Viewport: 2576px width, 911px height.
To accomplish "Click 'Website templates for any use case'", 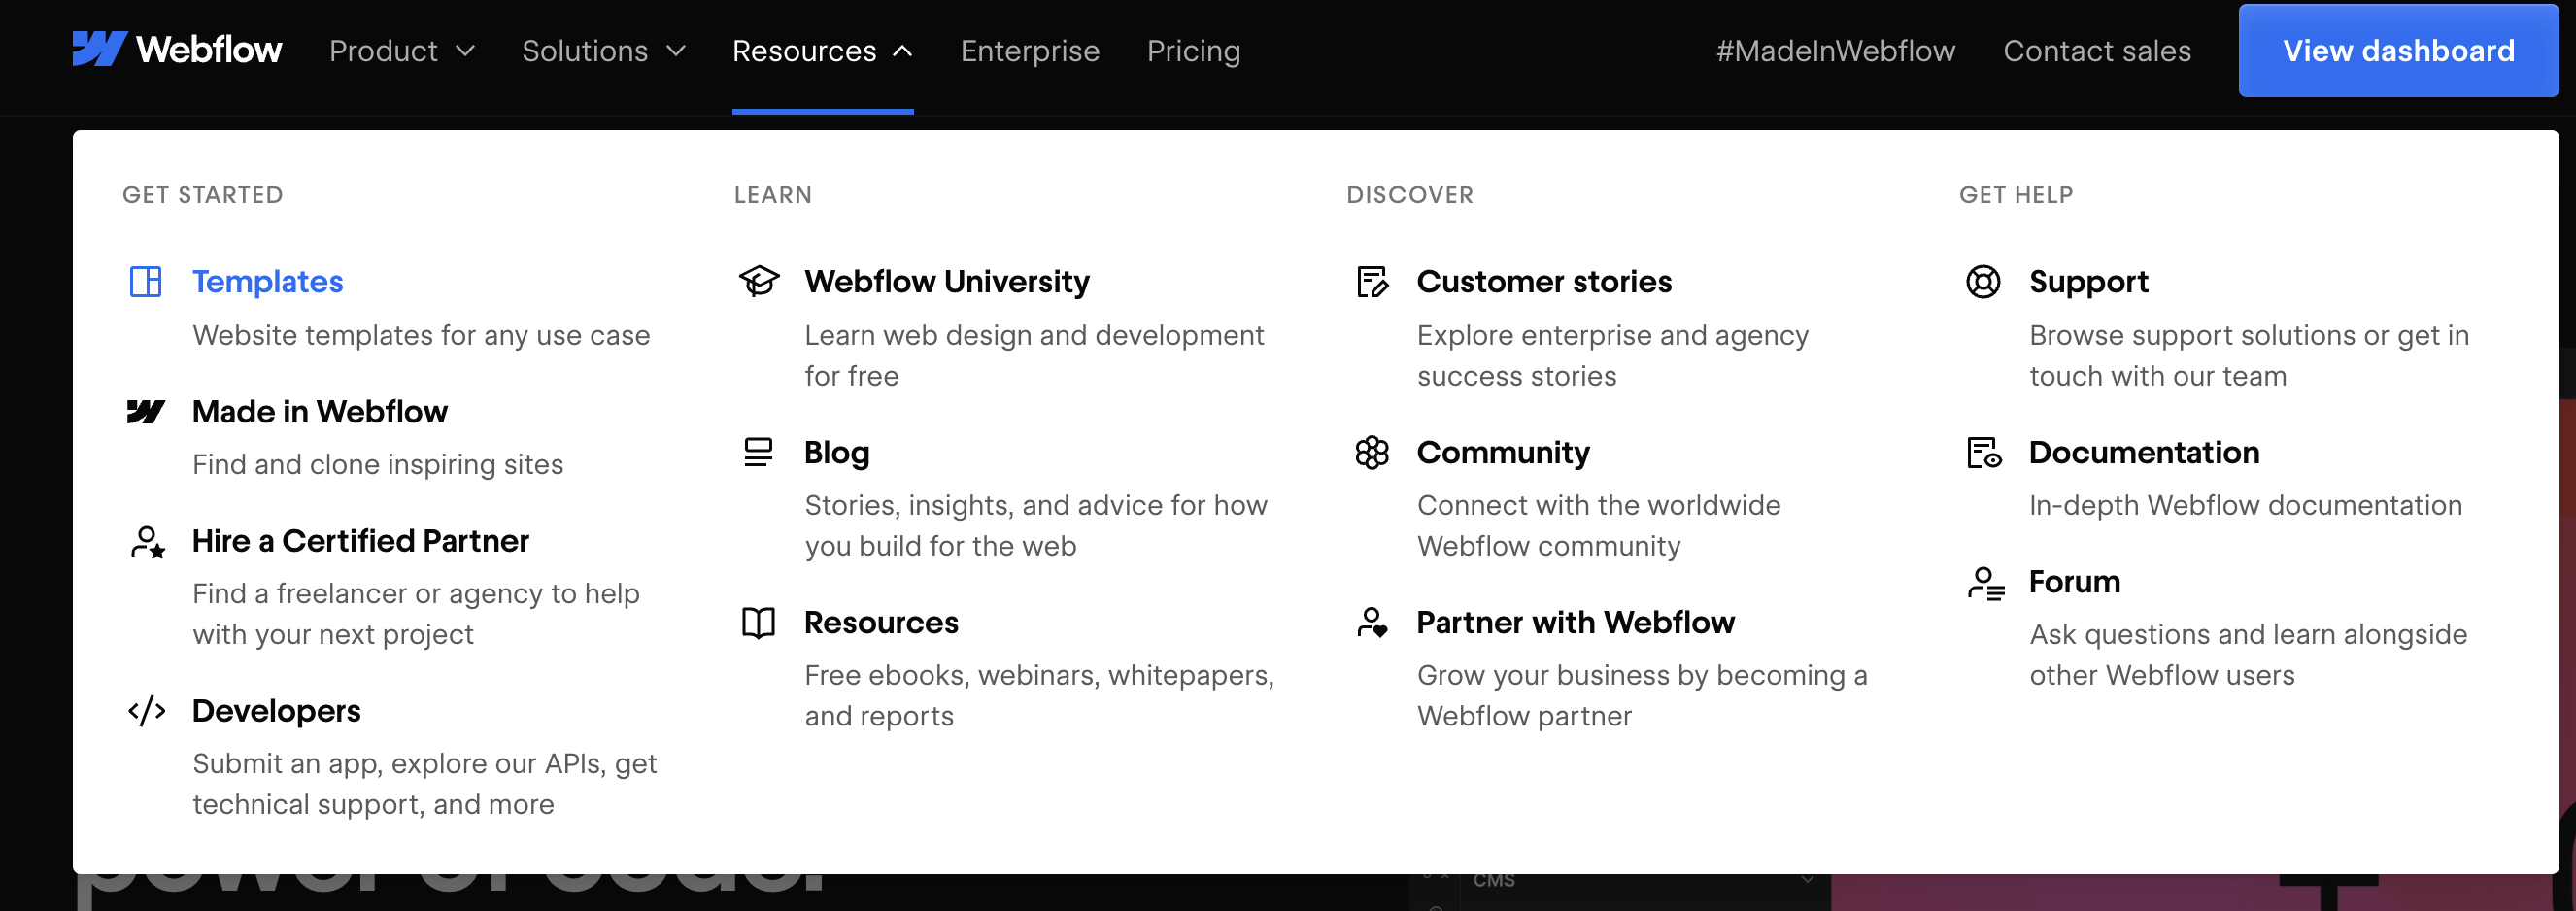I will pyautogui.click(x=421, y=335).
